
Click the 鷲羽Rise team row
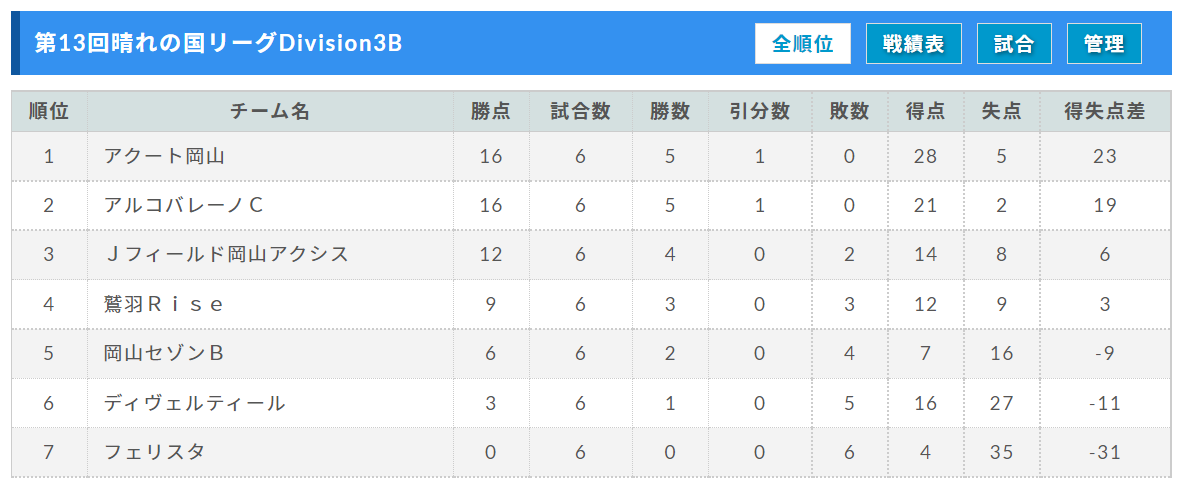[x=591, y=304]
